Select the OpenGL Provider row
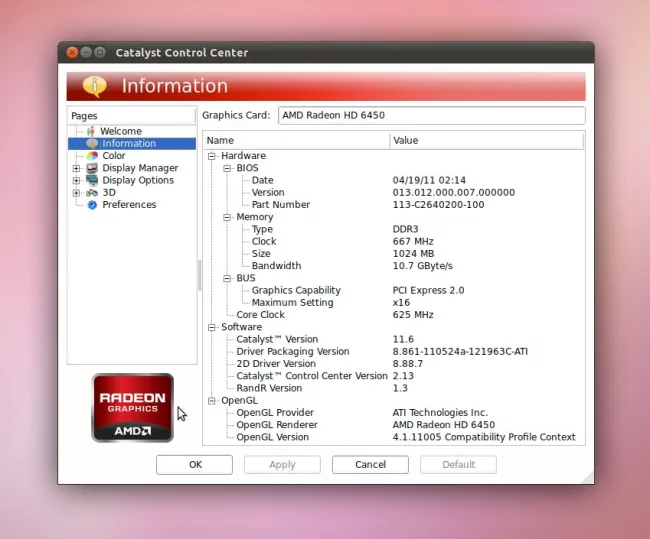 (394, 413)
